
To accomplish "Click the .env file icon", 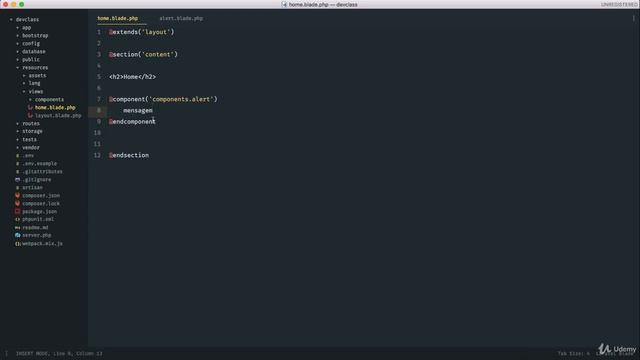I will pos(18,156).
